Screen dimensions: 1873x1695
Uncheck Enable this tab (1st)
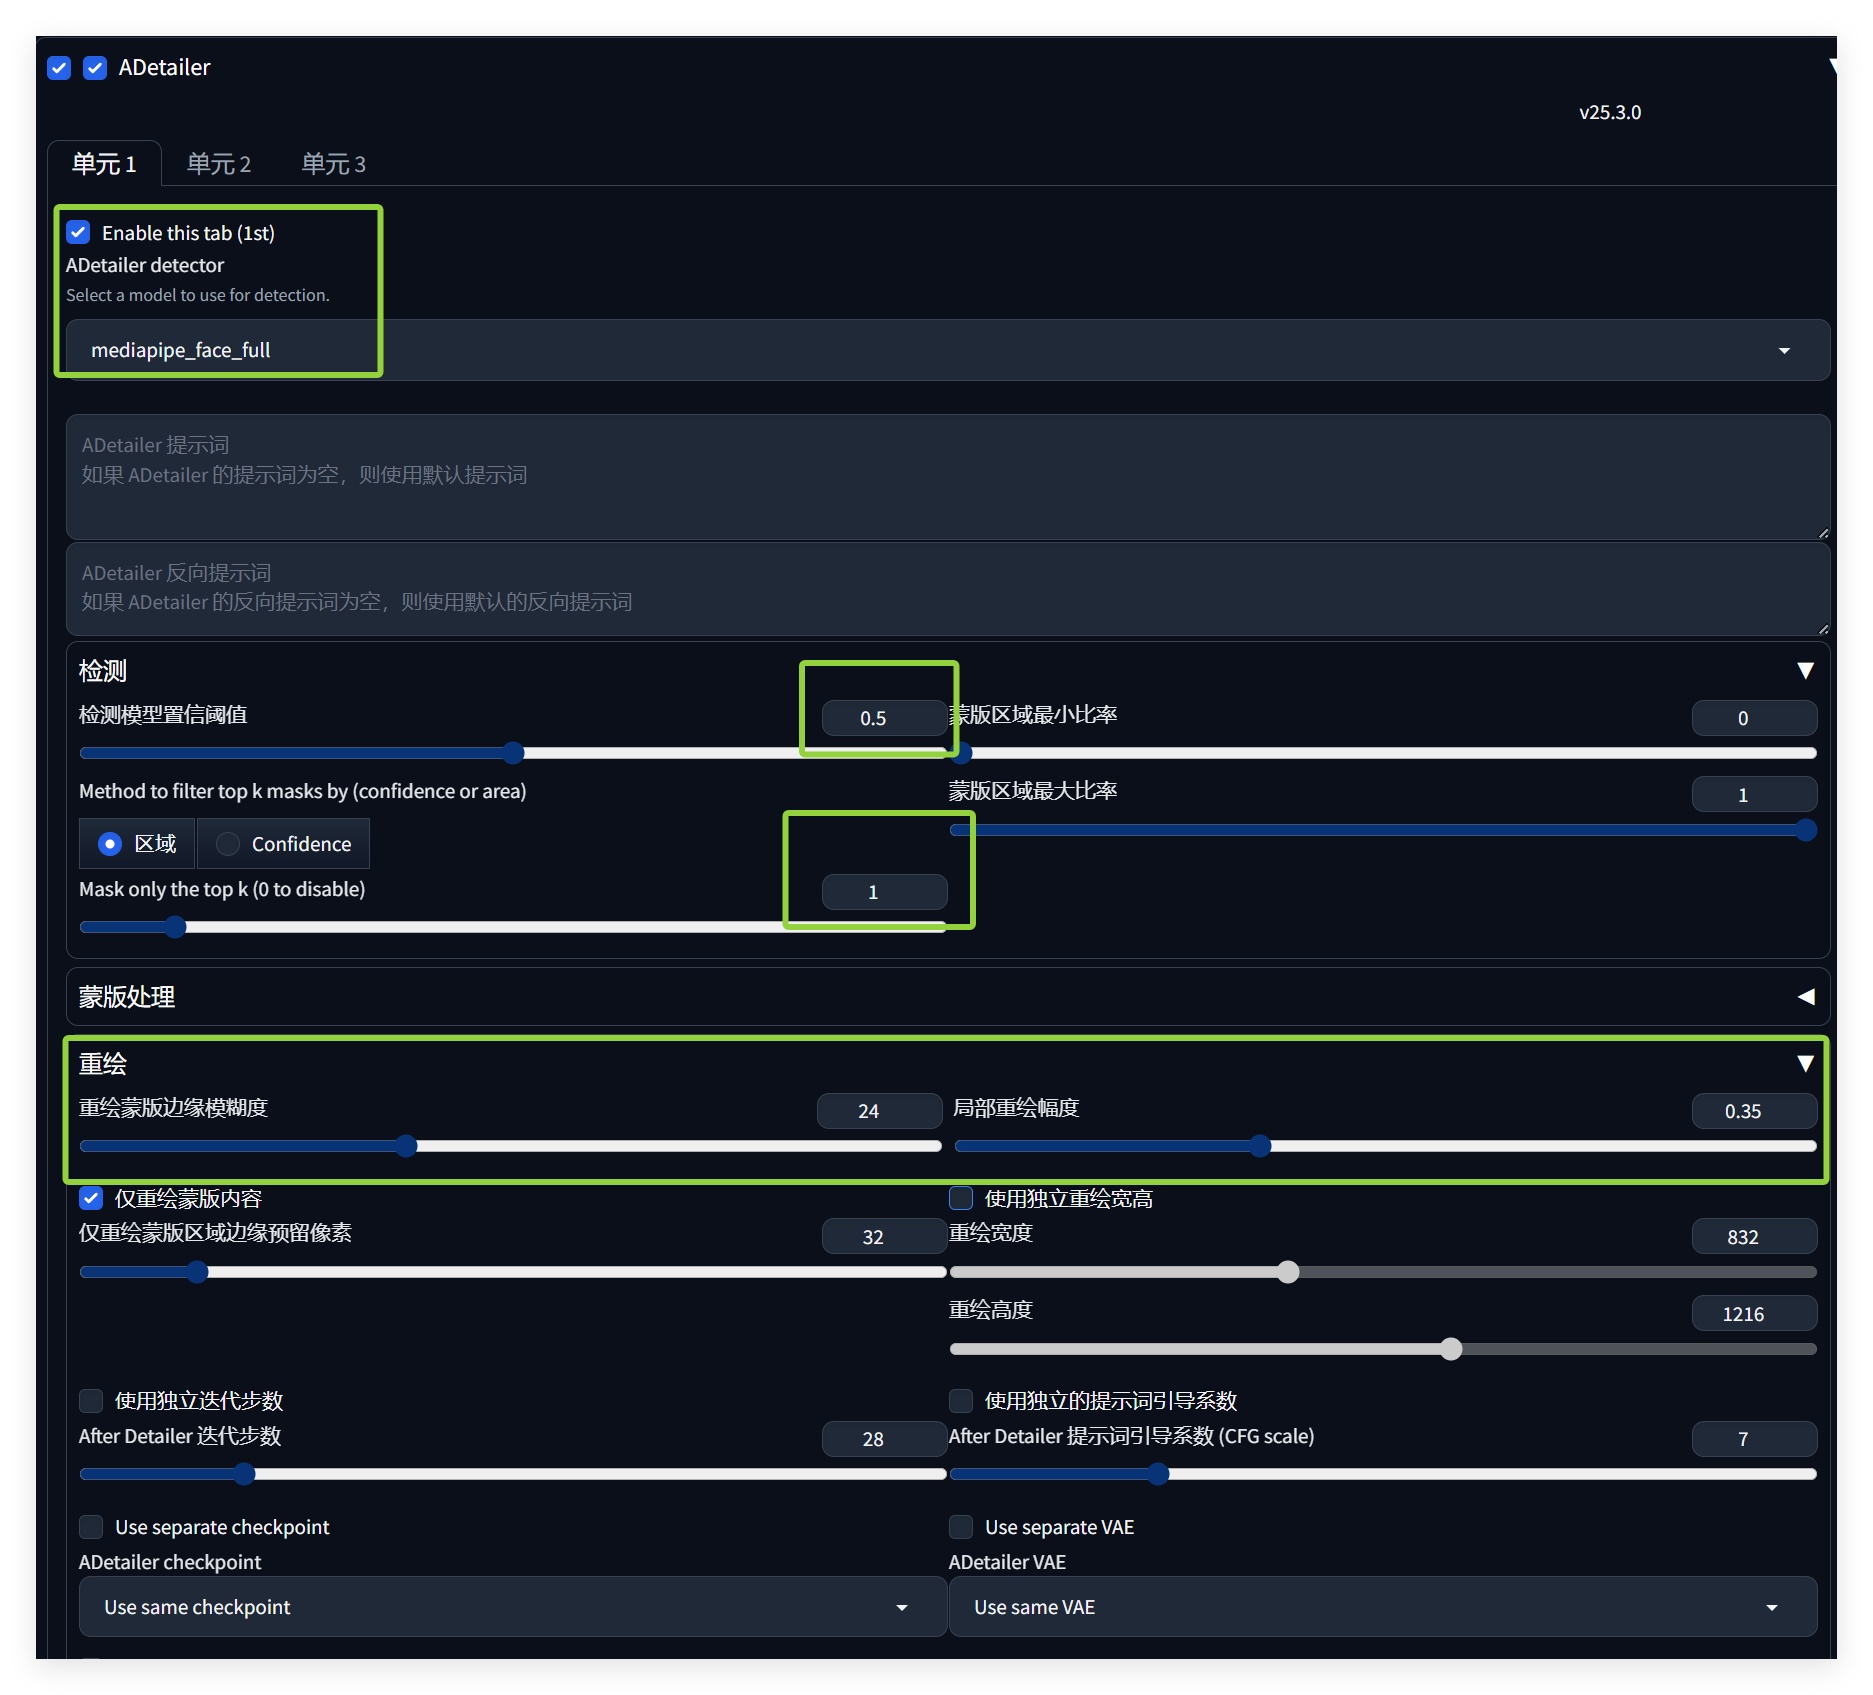(x=79, y=233)
